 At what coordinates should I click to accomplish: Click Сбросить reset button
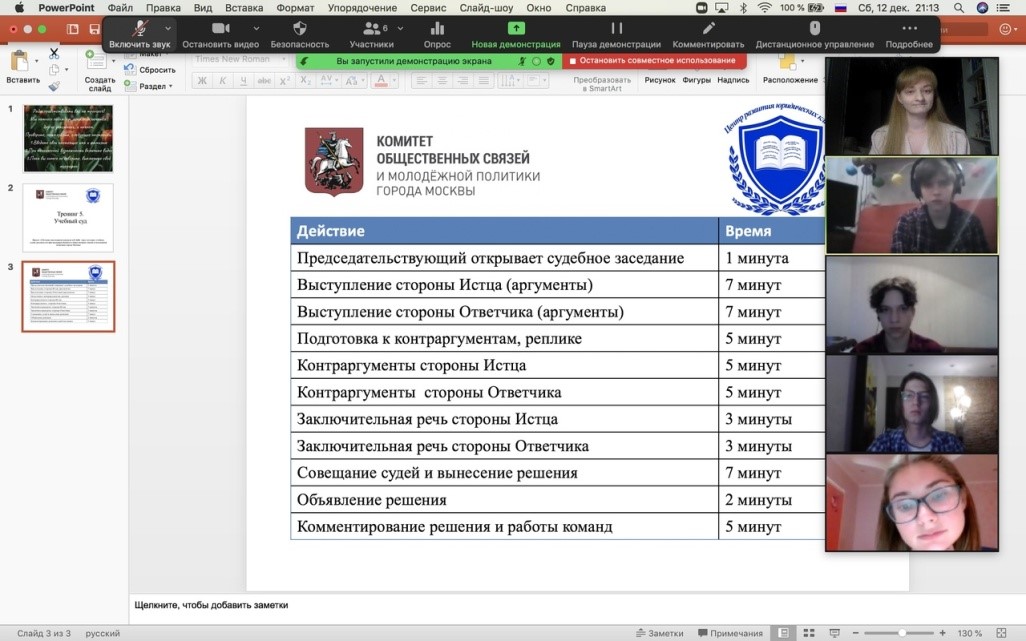[x=150, y=69]
